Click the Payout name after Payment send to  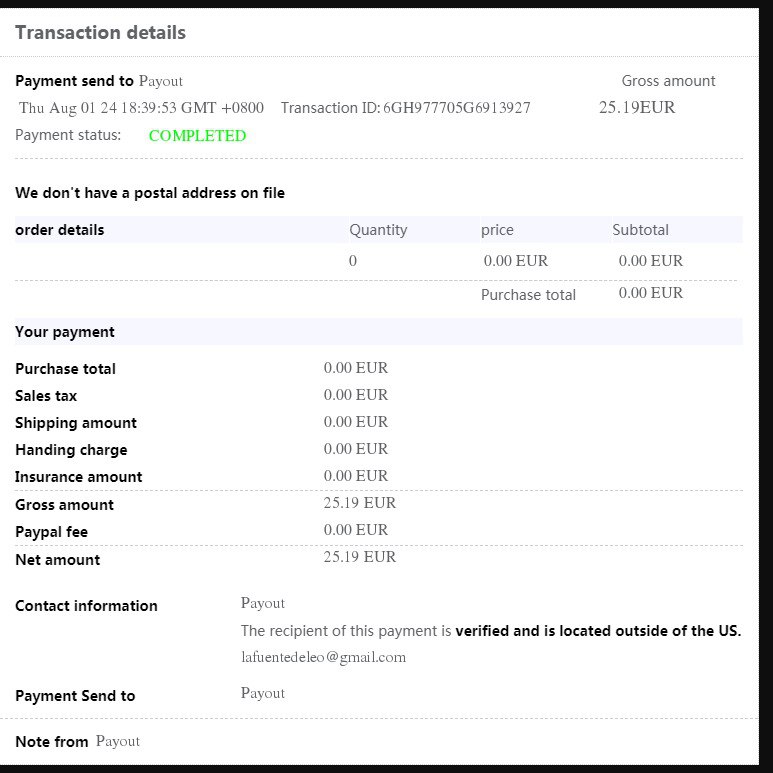(160, 81)
